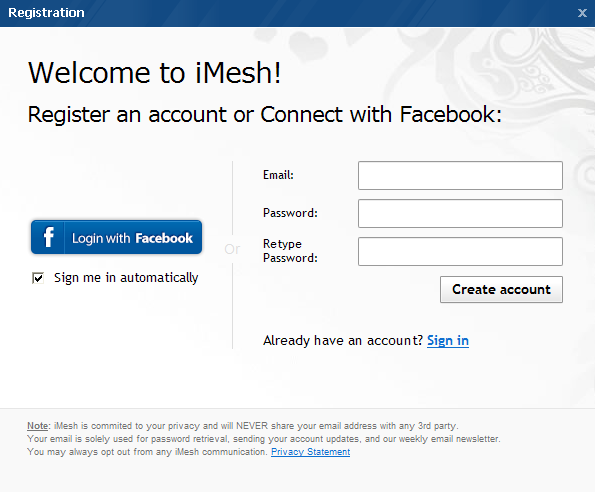Uncheck the 'Sign me in automatically' checkbox
Image resolution: width=595 pixels, height=492 pixels.
click(38, 278)
